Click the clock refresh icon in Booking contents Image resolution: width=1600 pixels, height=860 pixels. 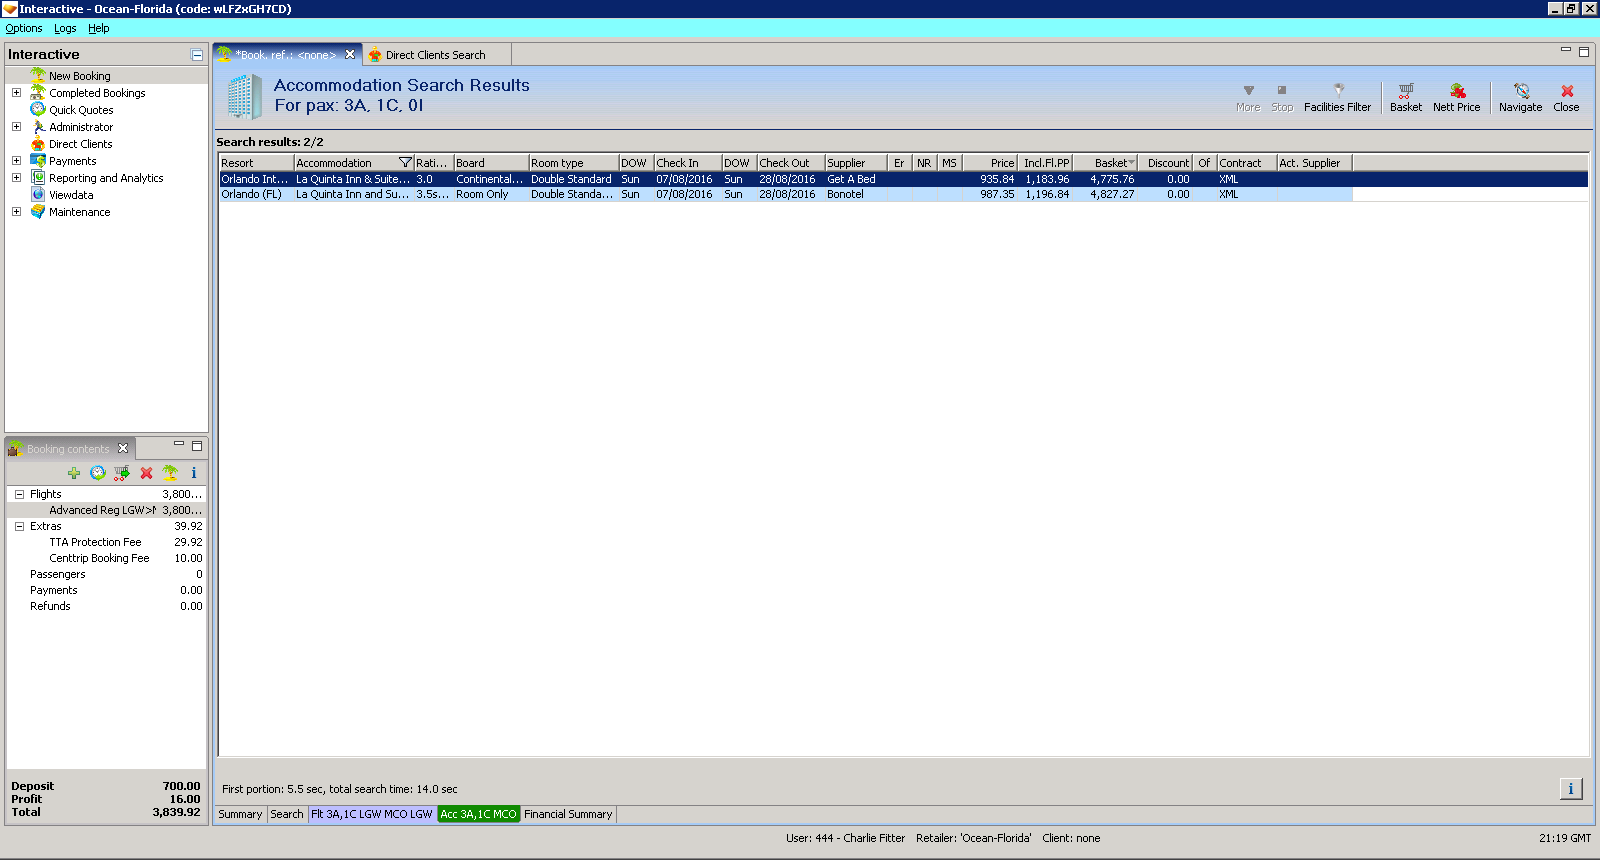[98, 473]
